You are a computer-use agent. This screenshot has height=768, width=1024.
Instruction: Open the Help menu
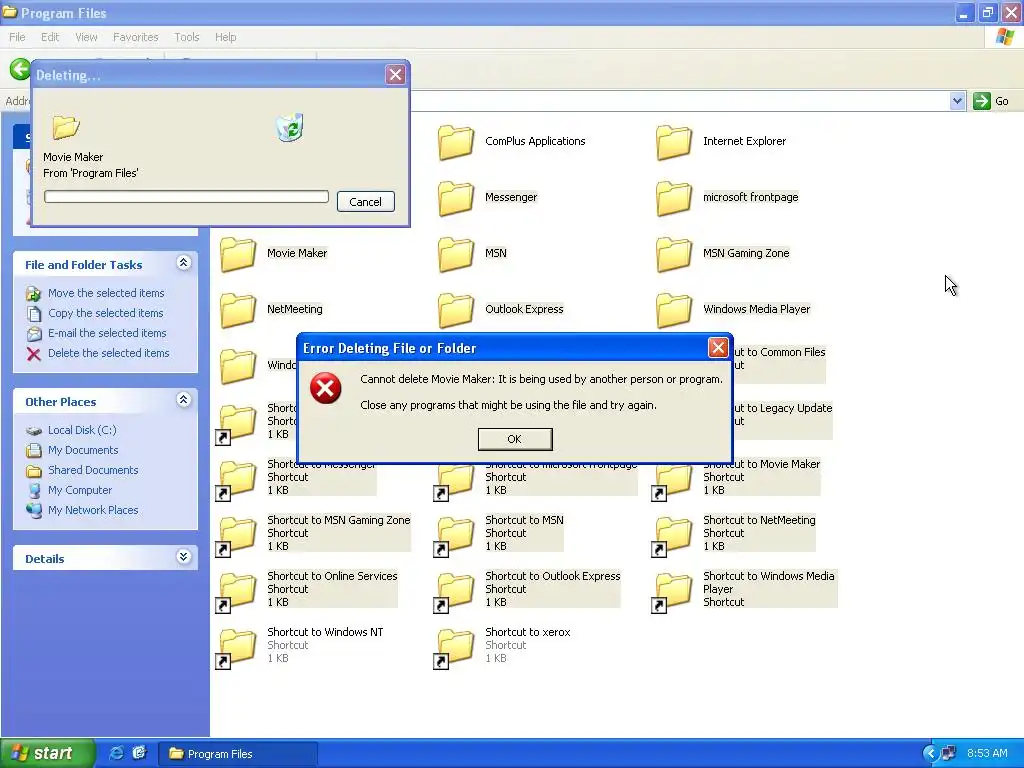pyautogui.click(x=225, y=37)
